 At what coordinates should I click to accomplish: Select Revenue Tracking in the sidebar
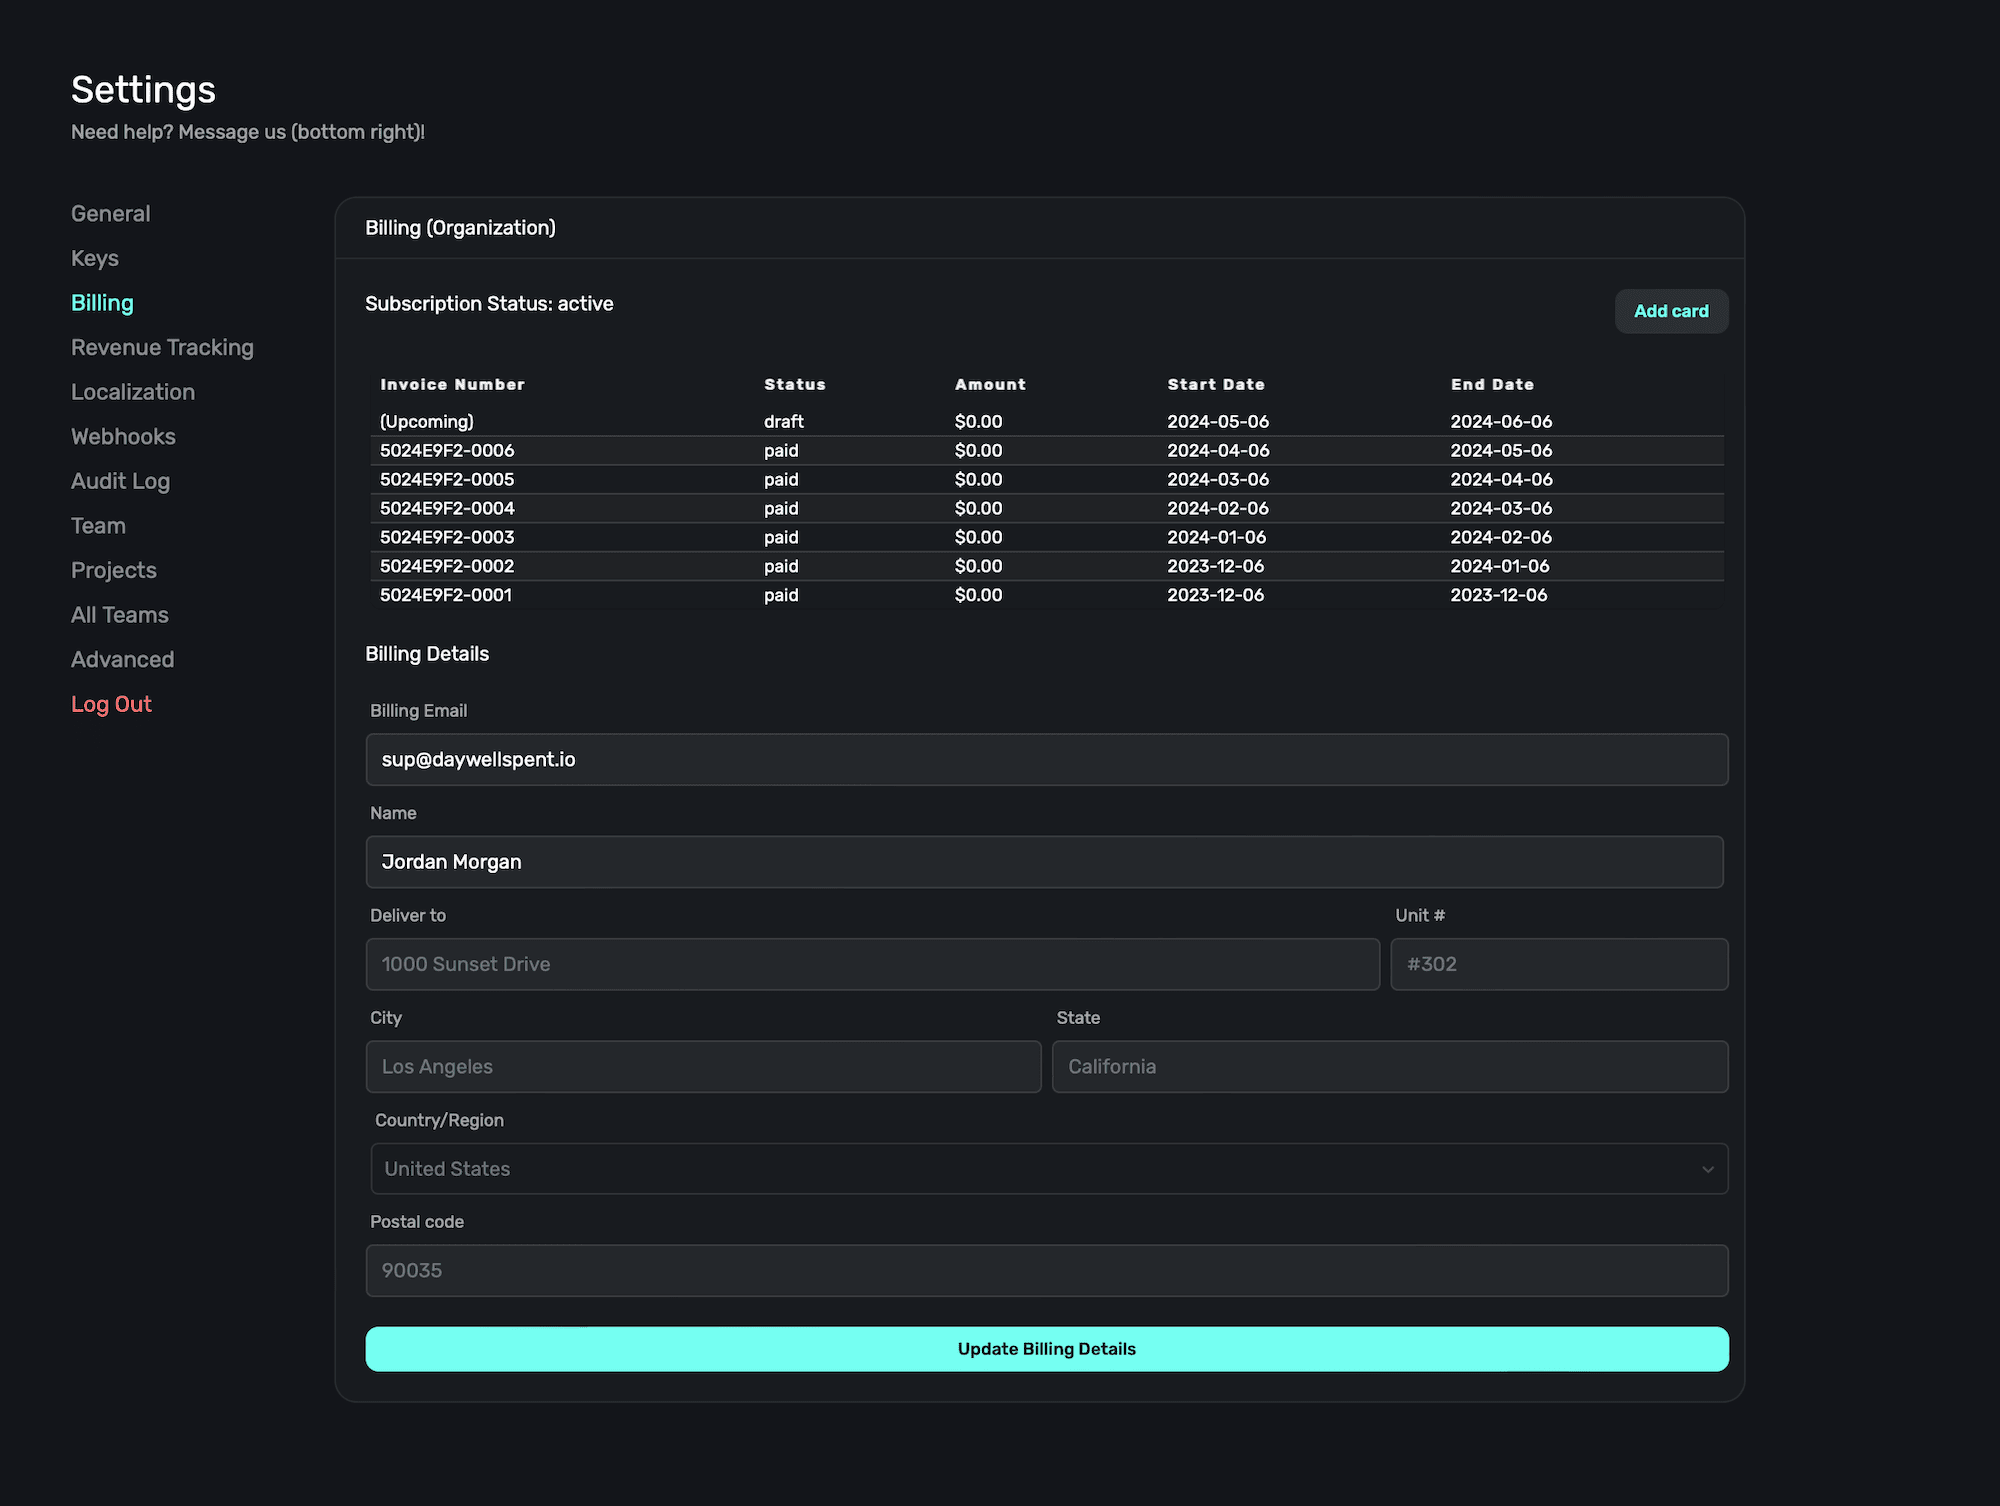162,347
